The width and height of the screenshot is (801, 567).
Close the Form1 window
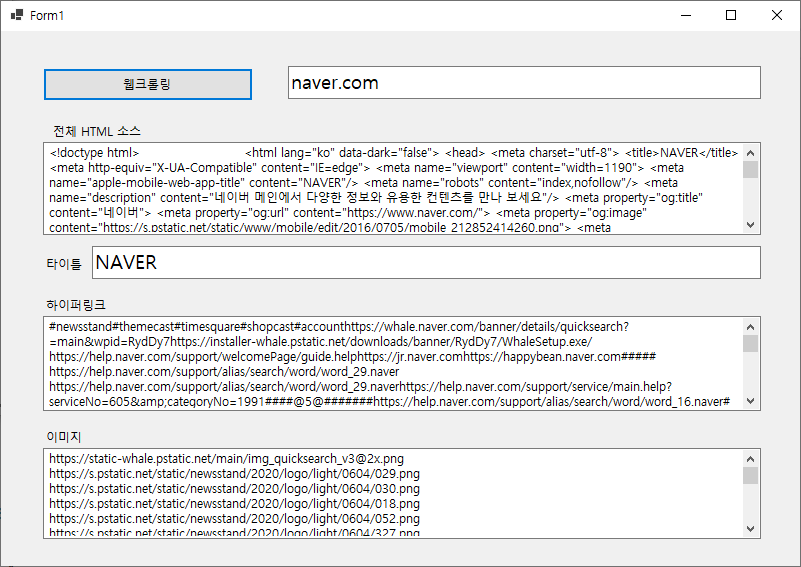776,15
